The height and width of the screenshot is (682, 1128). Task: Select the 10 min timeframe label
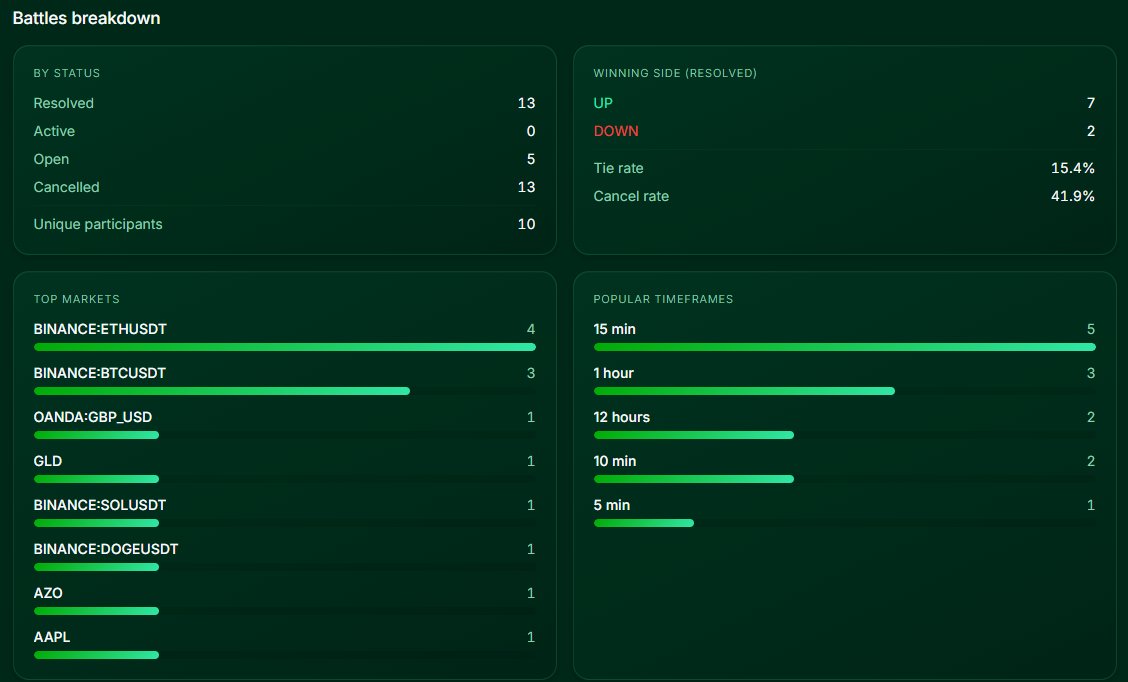pyautogui.click(x=615, y=460)
